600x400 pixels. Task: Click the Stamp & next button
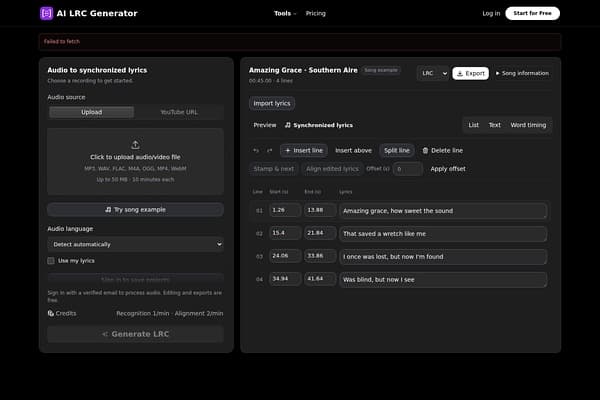pyautogui.click(x=274, y=169)
